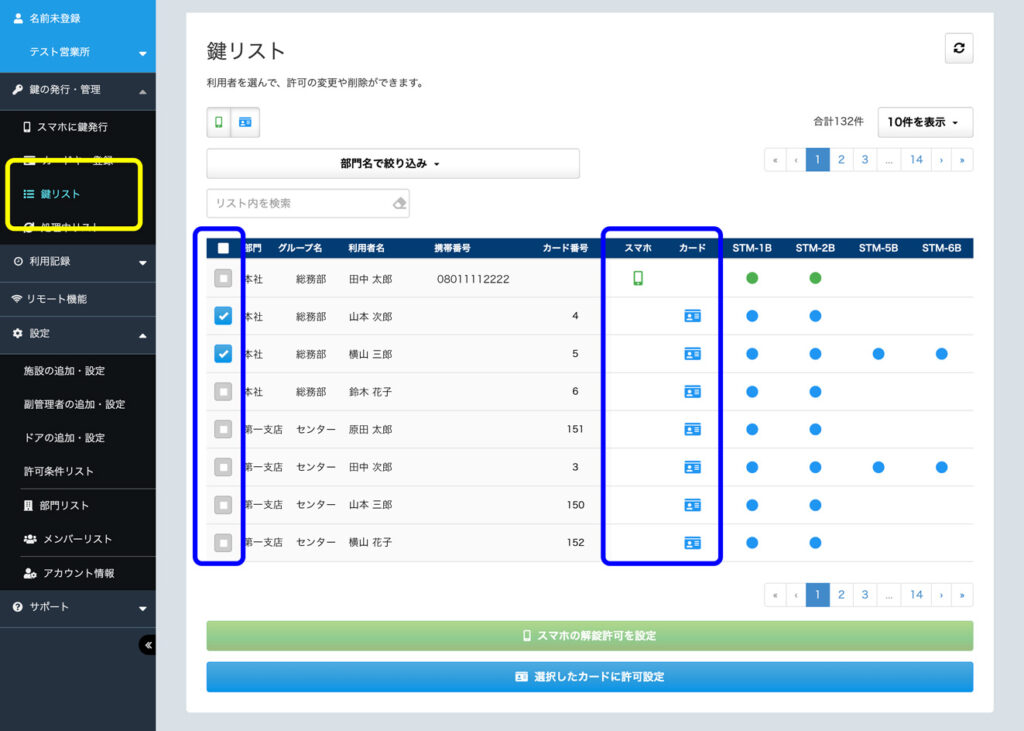This screenshot has width=1024, height=731.
Task: Click the card icon for 横山 花子
Action: (692, 543)
